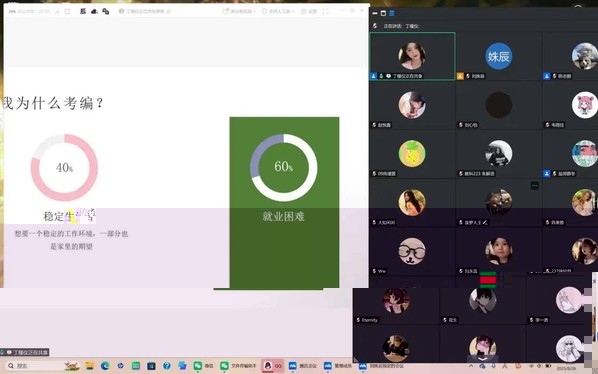Open the 文件传输助手 taskbar window
Image resolution: width=598 pixels, height=374 pixels.
[x=238, y=366]
